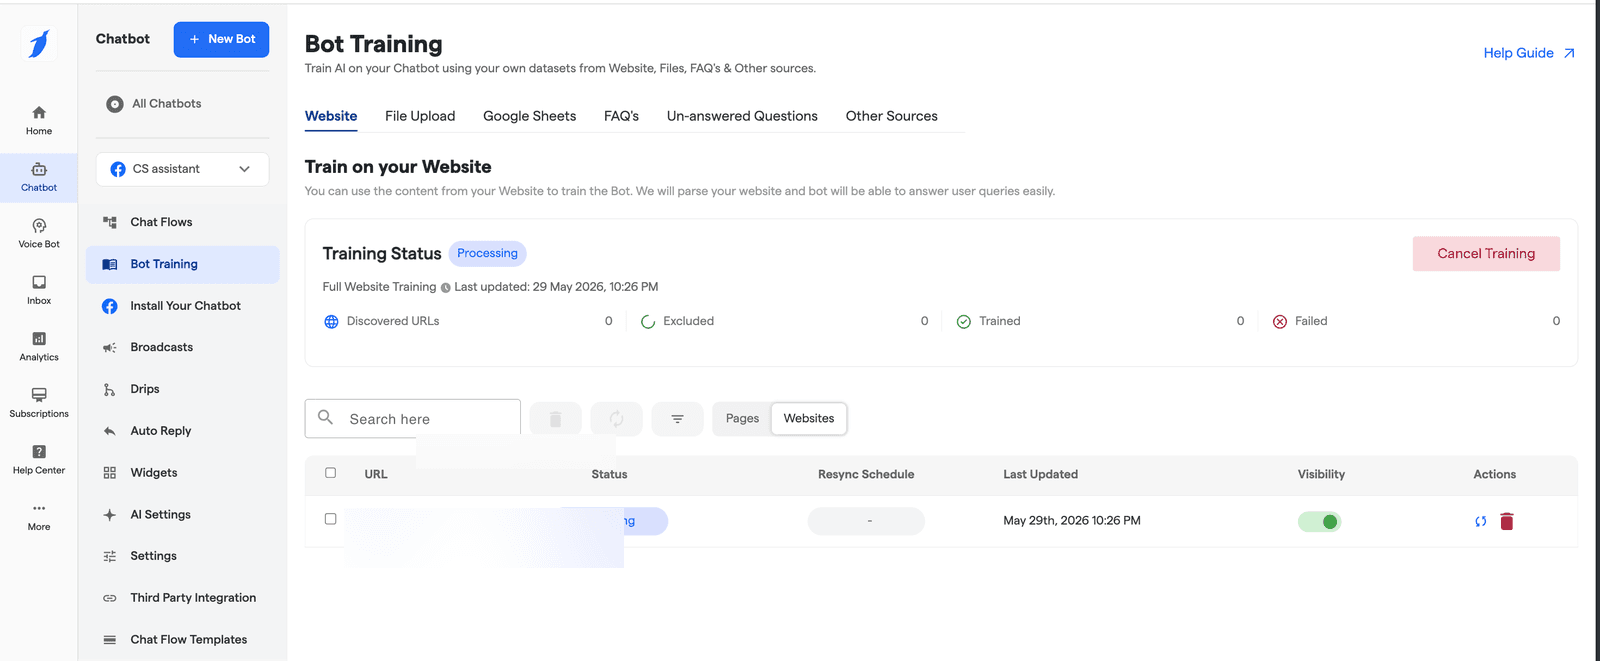Open the Other Sources tab
The width and height of the screenshot is (1600, 661).
click(891, 116)
